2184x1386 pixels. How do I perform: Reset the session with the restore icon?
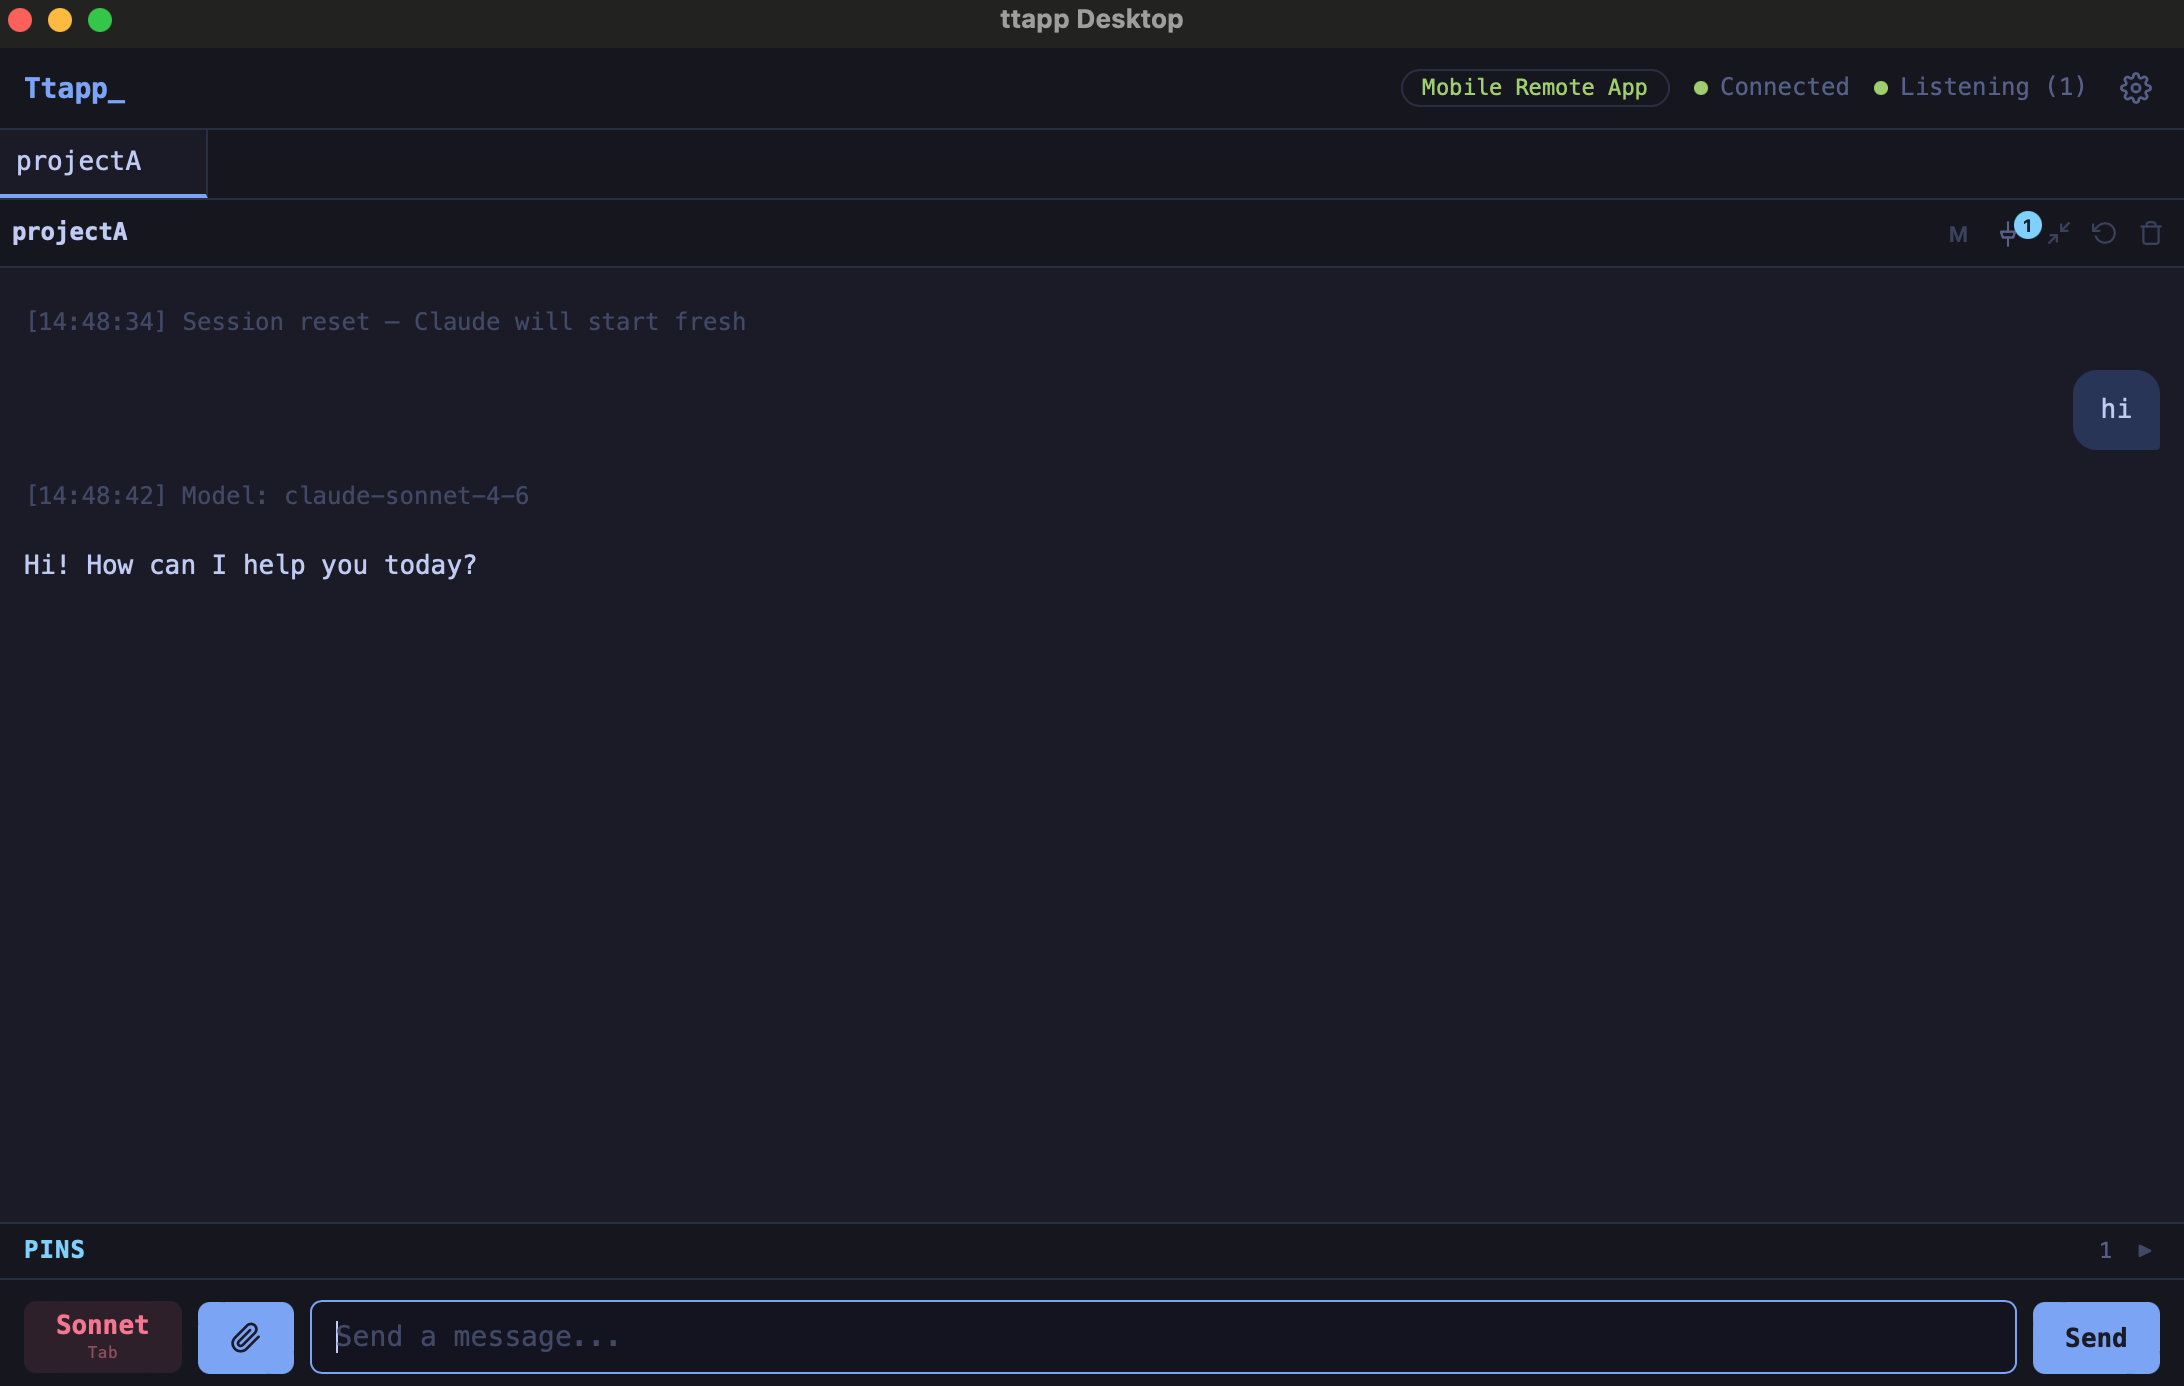pos(2104,233)
